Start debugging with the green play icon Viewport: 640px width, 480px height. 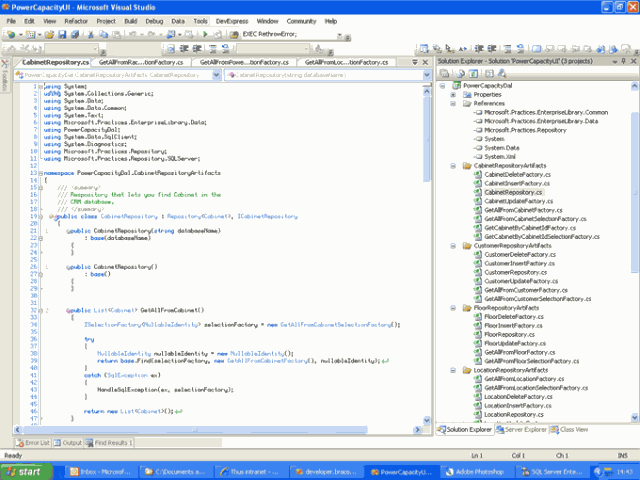(205, 35)
